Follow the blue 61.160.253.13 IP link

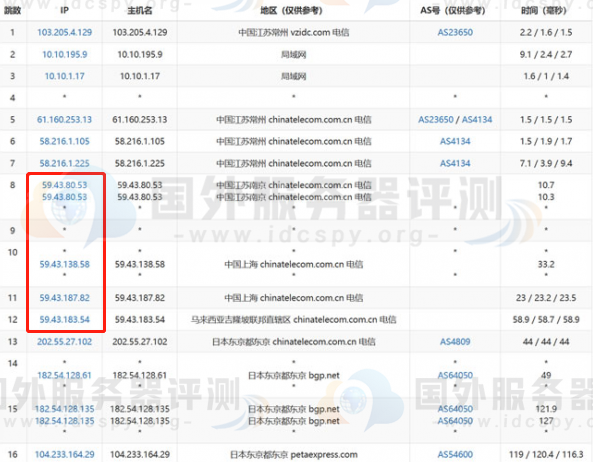tap(65, 120)
